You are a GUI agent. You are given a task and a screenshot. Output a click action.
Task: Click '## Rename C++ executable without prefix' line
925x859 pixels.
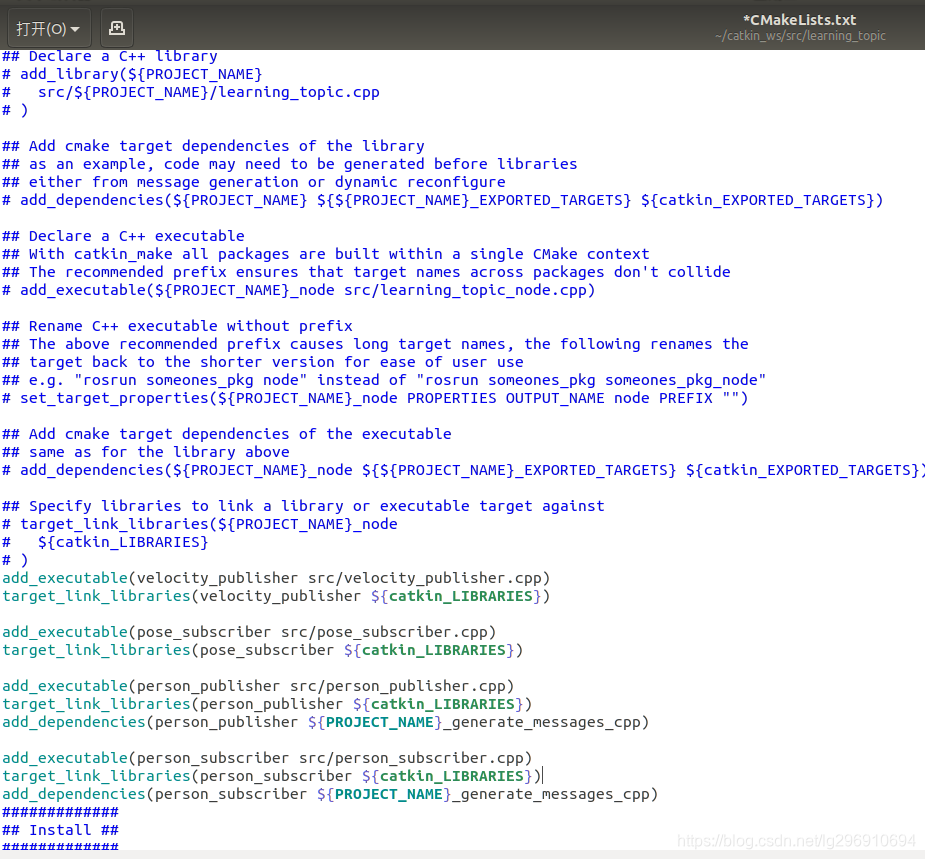tap(177, 326)
